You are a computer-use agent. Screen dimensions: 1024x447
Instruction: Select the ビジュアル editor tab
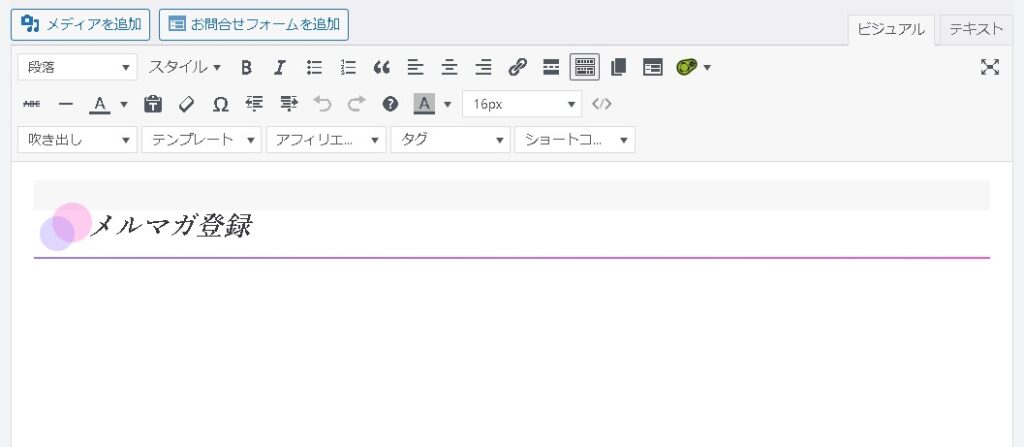click(x=891, y=29)
